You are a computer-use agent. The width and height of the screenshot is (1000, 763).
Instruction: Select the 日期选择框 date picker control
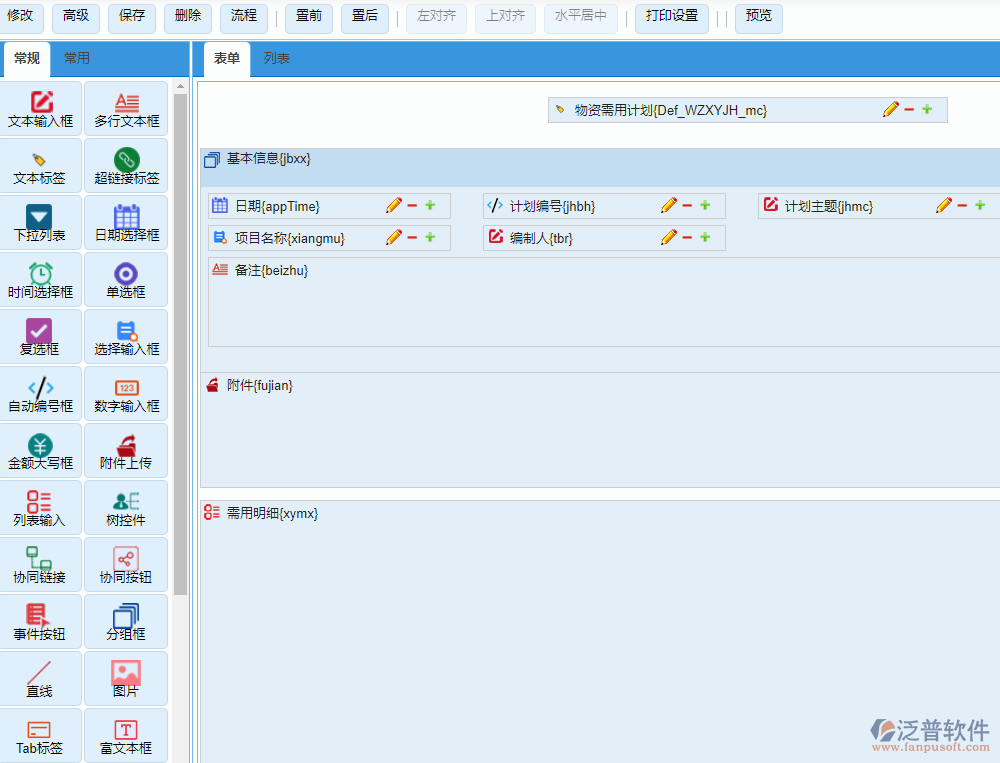(x=126, y=222)
